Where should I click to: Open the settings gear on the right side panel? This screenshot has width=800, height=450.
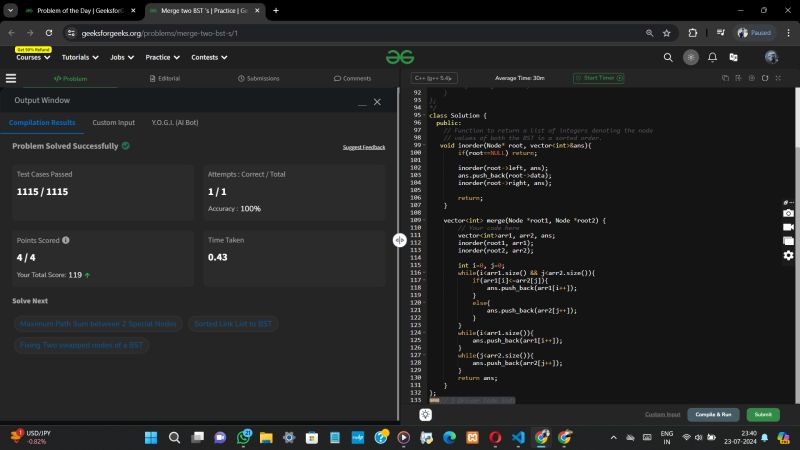click(788, 255)
